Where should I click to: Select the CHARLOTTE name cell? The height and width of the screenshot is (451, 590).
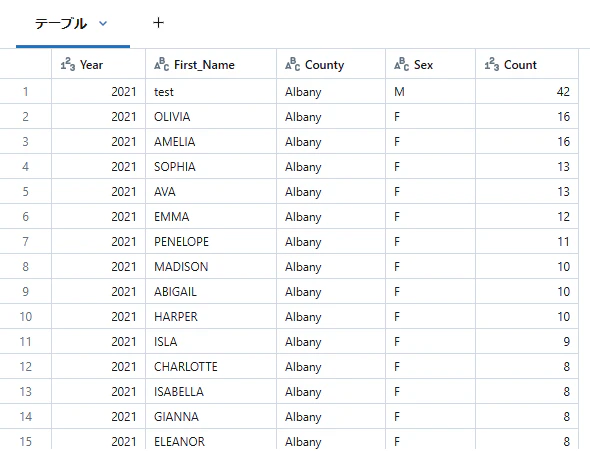pyautogui.click(x=211, y=367)
